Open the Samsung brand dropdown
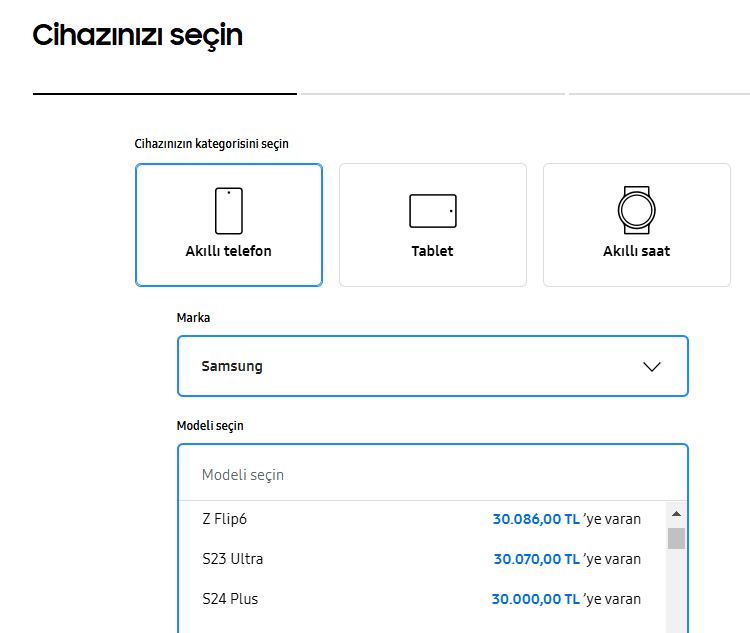The image size is (750, 633). (433, 366)
